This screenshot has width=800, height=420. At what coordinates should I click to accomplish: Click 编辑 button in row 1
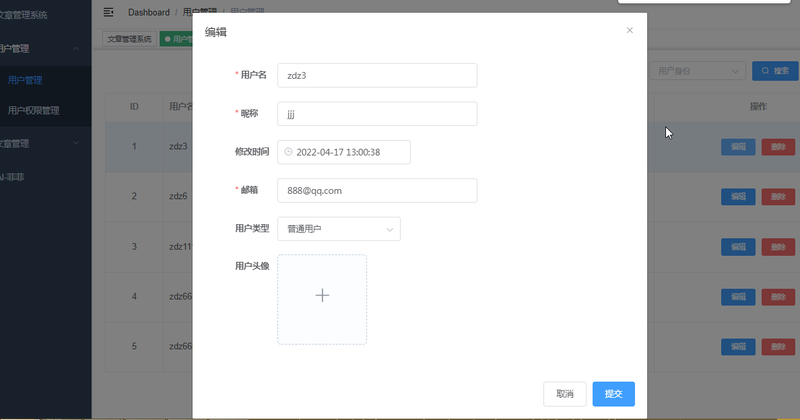pyautogui.click(x=738, y=147)
